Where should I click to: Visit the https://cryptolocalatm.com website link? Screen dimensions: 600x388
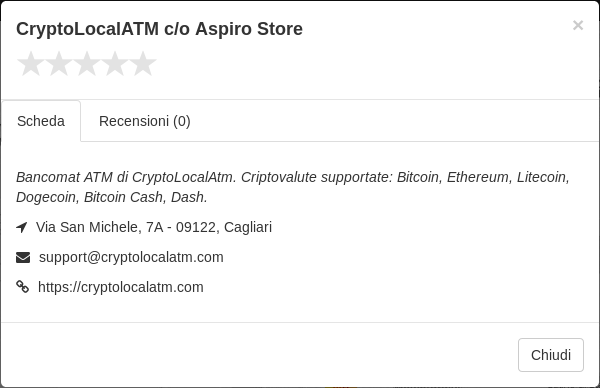[x=121, y=287]
